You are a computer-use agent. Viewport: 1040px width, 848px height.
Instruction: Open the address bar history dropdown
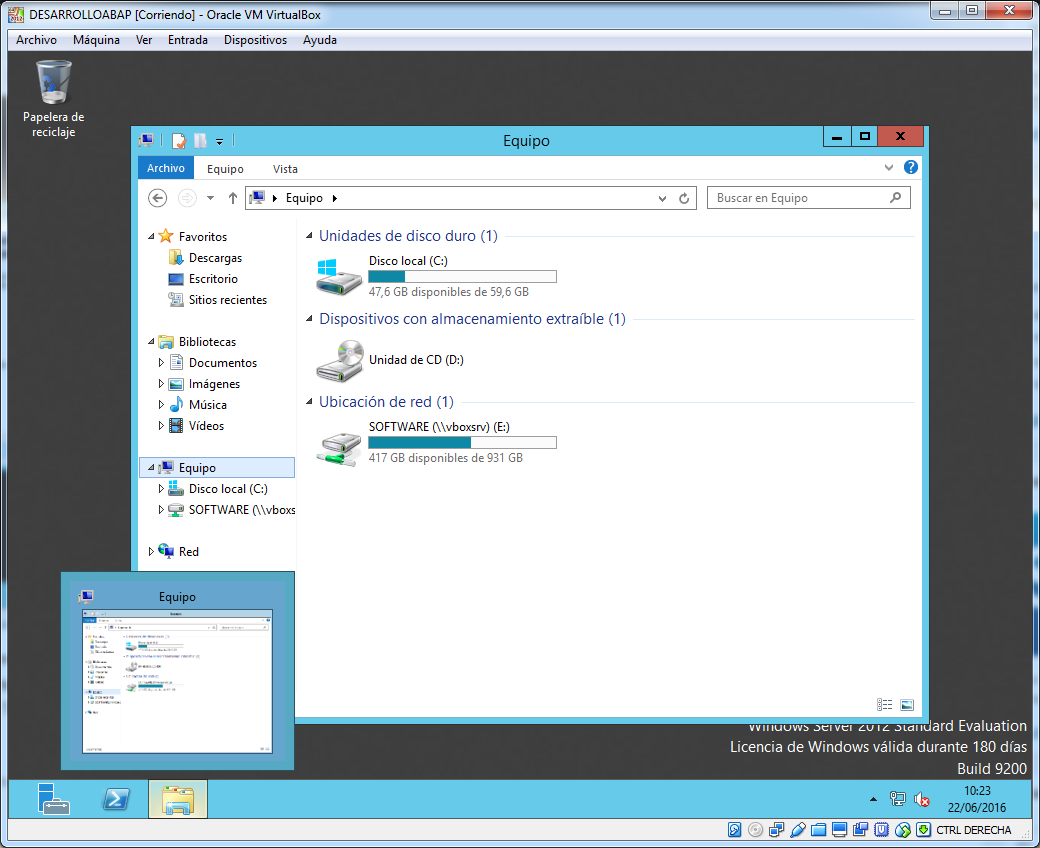point(662,198)
